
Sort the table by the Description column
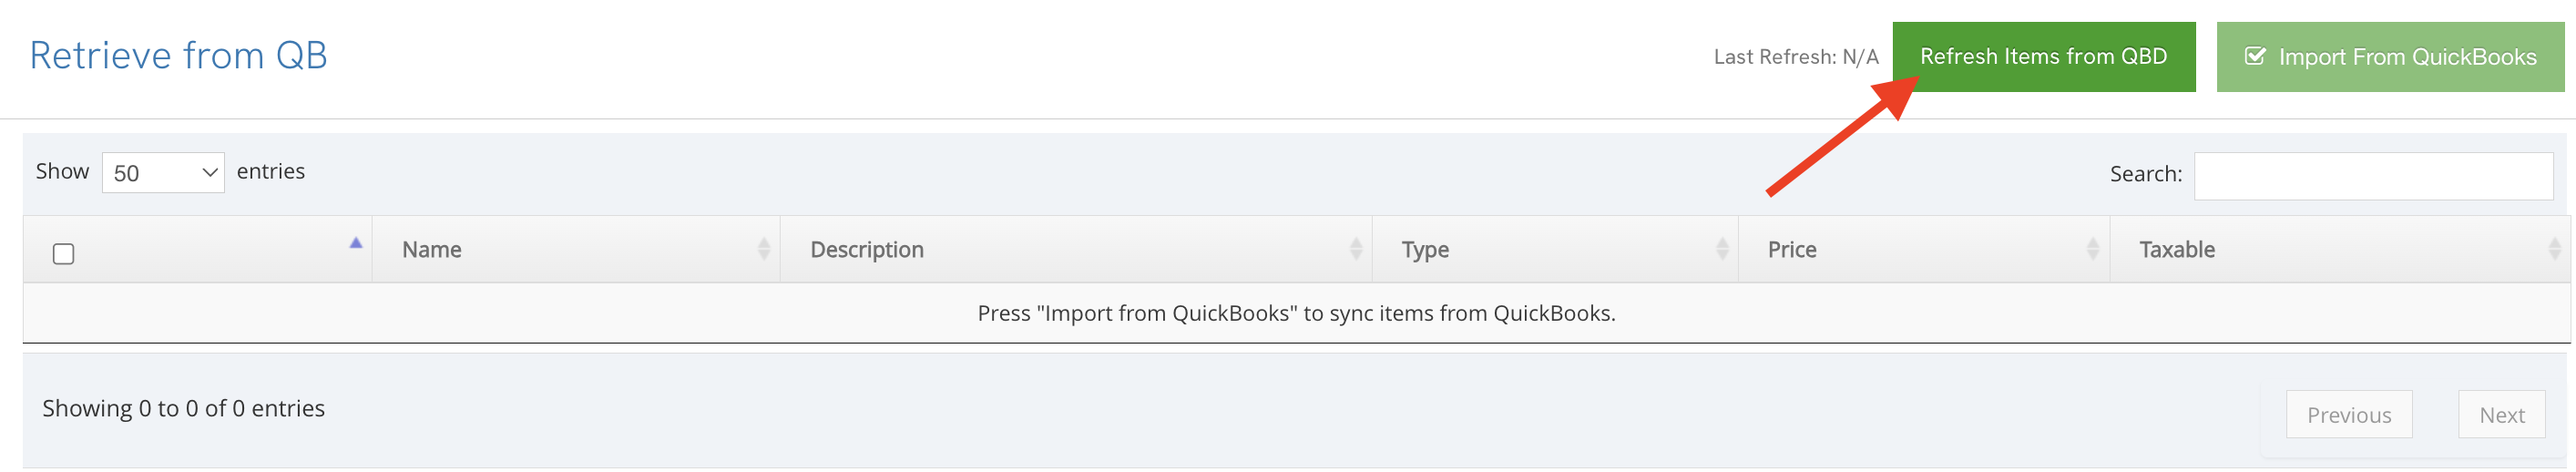point(1076,249)
